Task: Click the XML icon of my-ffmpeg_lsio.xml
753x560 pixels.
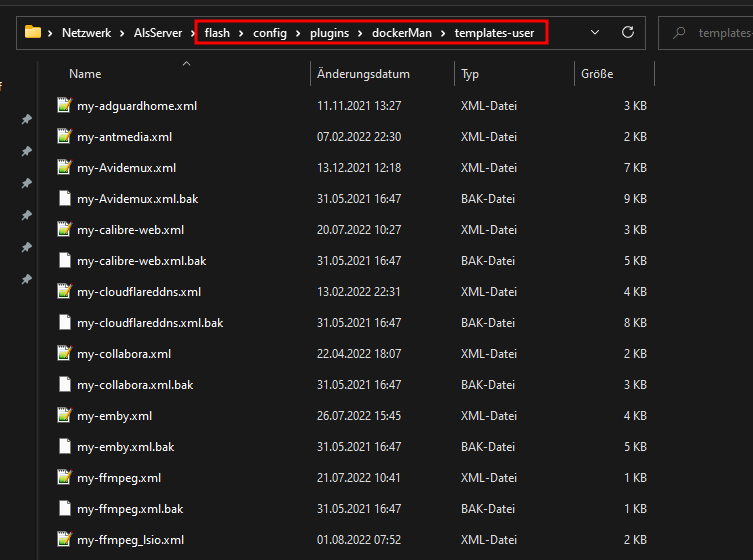Action: [x=64, y=539]
